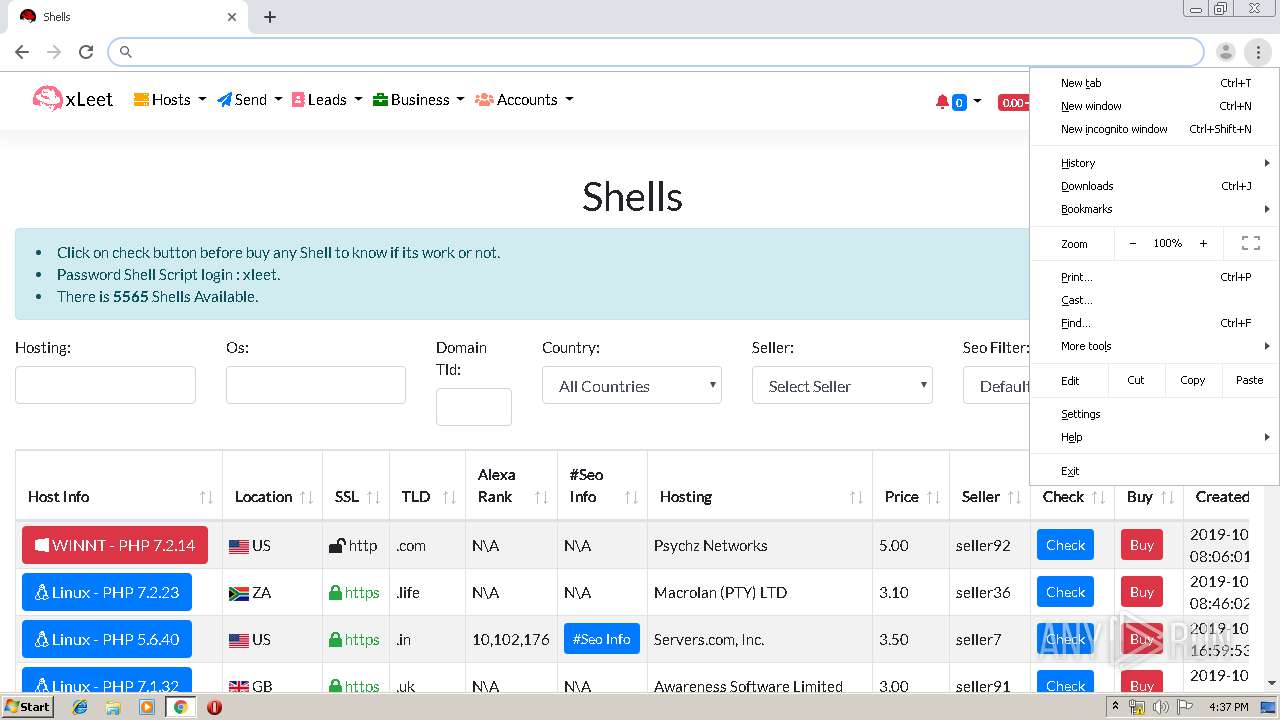Click the taskbar clock showing 4:37 PM

click(x=1228, y=707)
